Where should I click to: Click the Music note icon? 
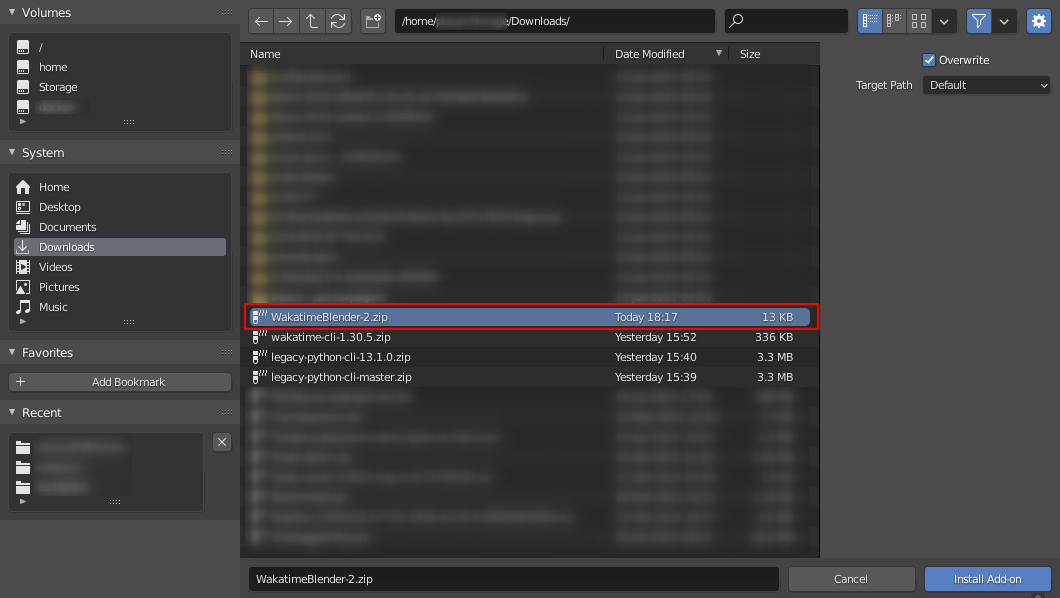(x=23, y=307)
